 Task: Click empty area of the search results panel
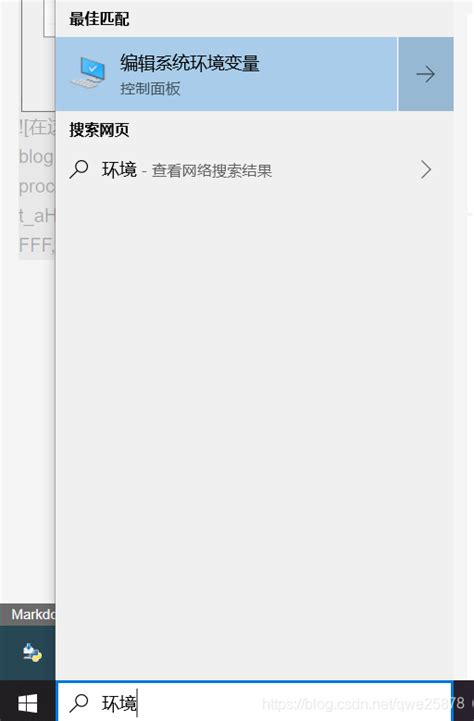point(254,414)
